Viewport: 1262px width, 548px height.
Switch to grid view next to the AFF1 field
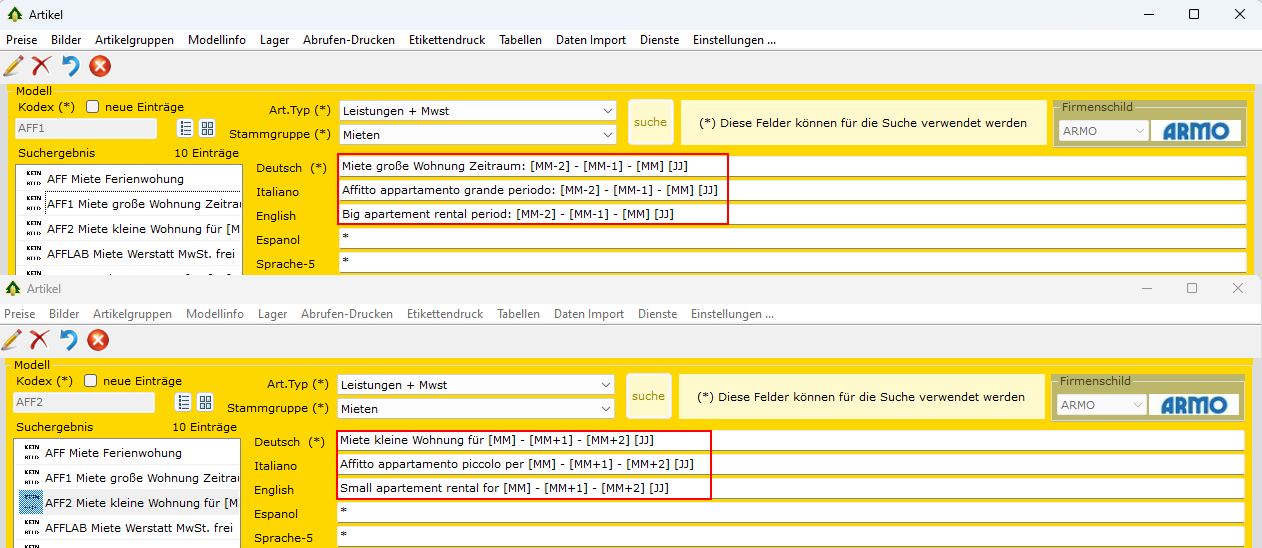[x=207, y=128]
